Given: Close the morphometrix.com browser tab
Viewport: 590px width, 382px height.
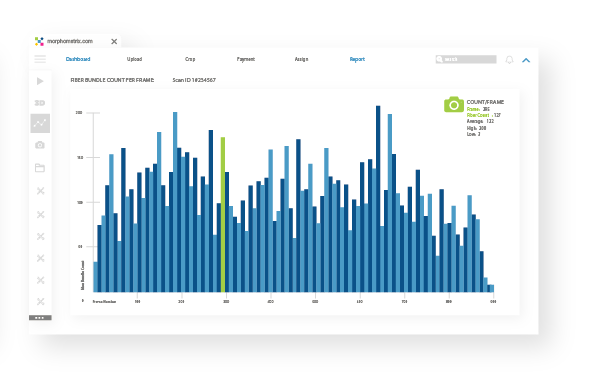Looking at the screenshot, I should [114, 41].
